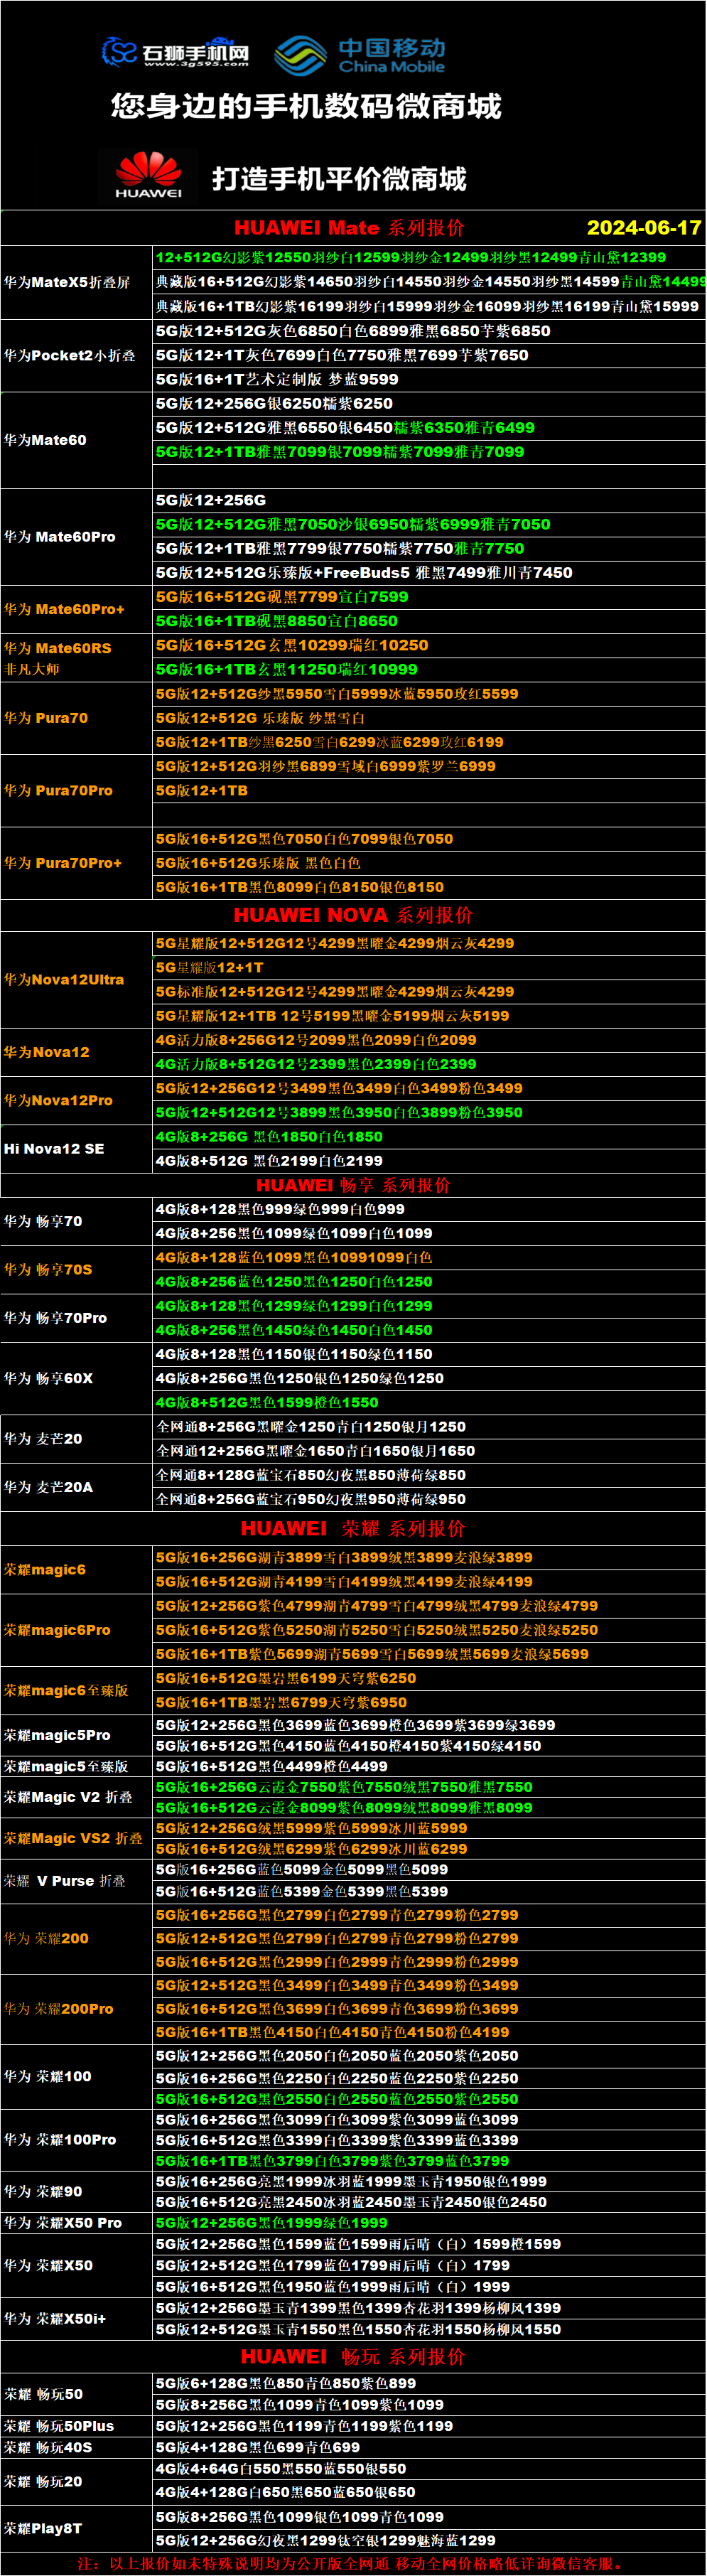The height and width of the screenshot is (2576, 707).
Task: Select the 华为 荣耀X50 Pro model cell
Action: tap(77, 2223)
